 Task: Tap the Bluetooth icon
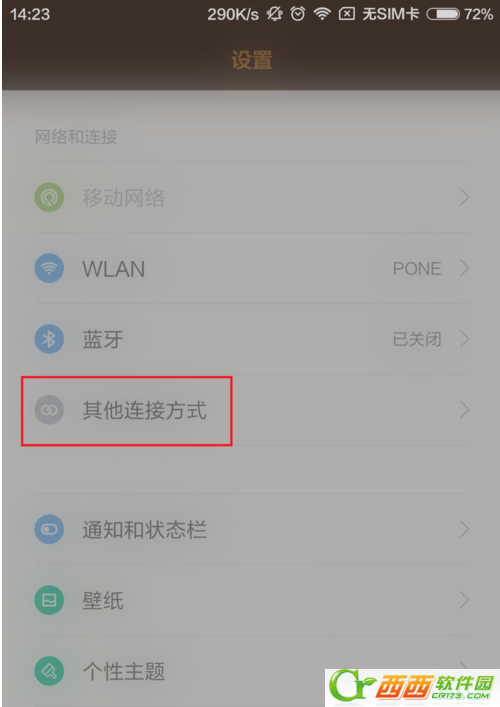[49, 339]
